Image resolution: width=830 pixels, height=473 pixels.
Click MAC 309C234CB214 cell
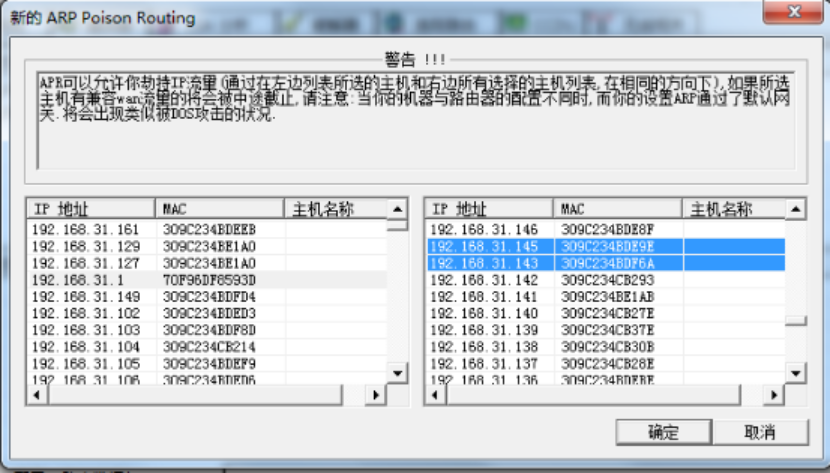[210, 347]
